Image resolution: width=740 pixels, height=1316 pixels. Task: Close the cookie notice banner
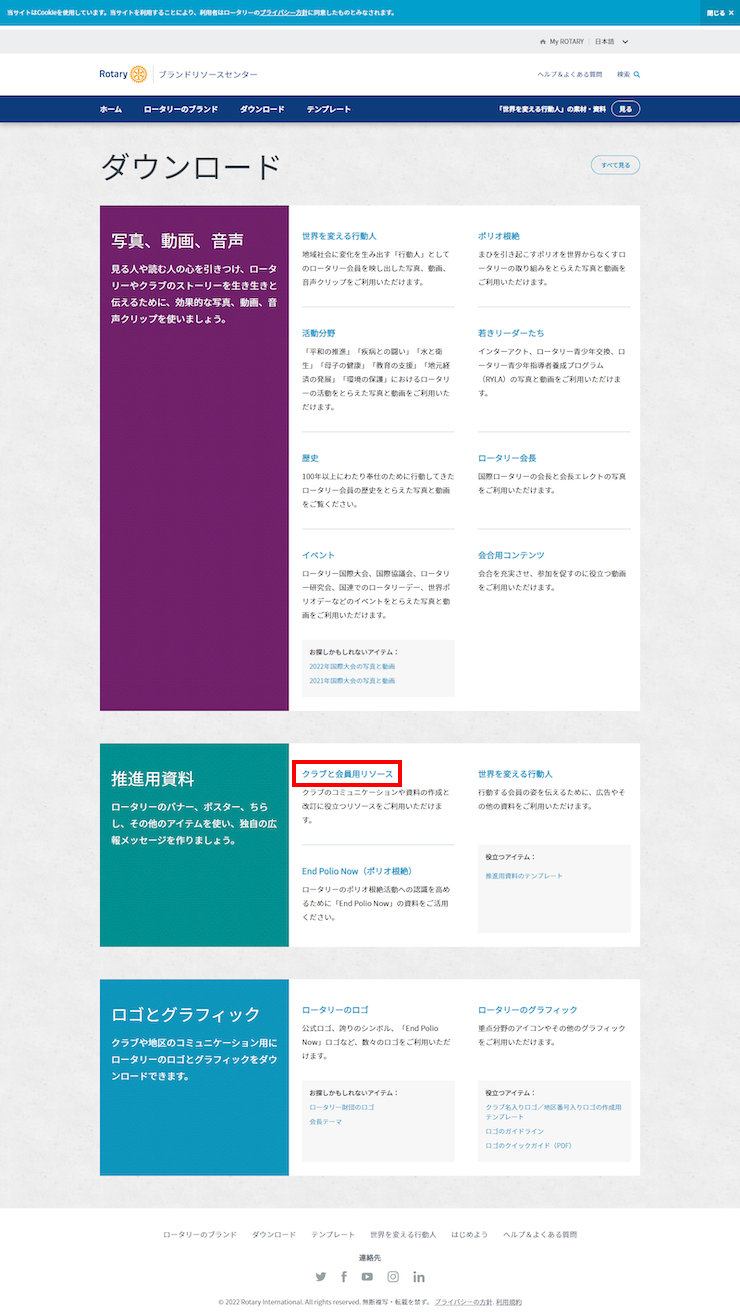tap(720, 13)
